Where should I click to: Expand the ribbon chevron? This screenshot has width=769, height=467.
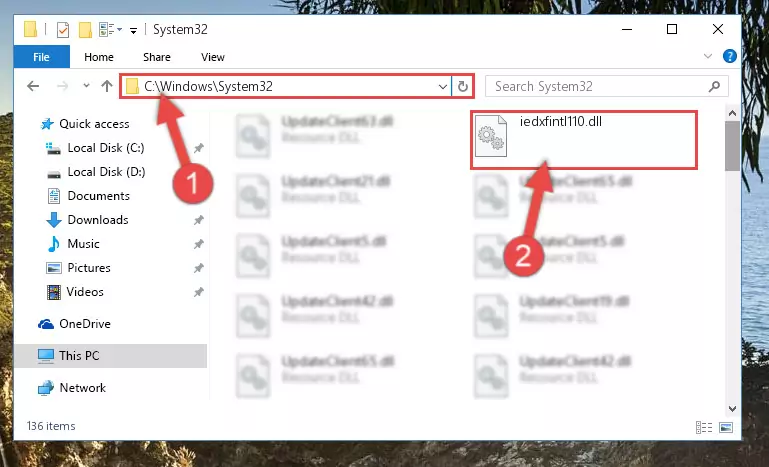[x=708, y=56]
